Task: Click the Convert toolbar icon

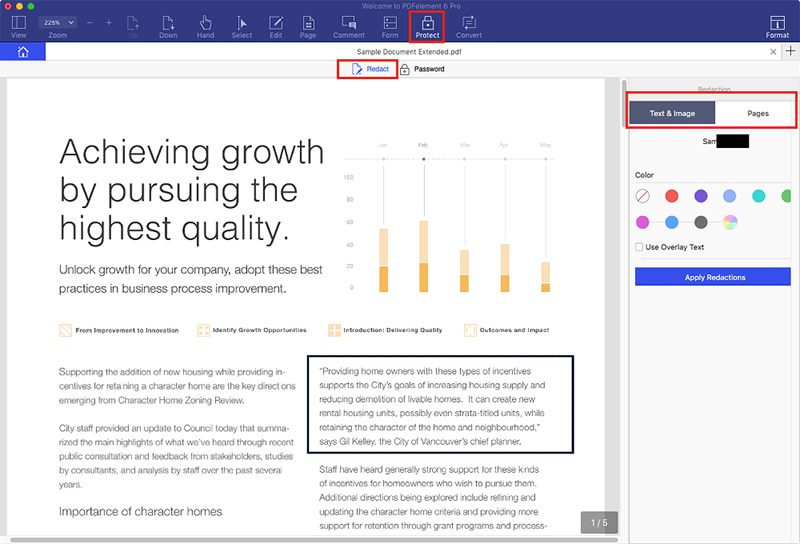Action: pyautogui.click(x=468, y=25)
